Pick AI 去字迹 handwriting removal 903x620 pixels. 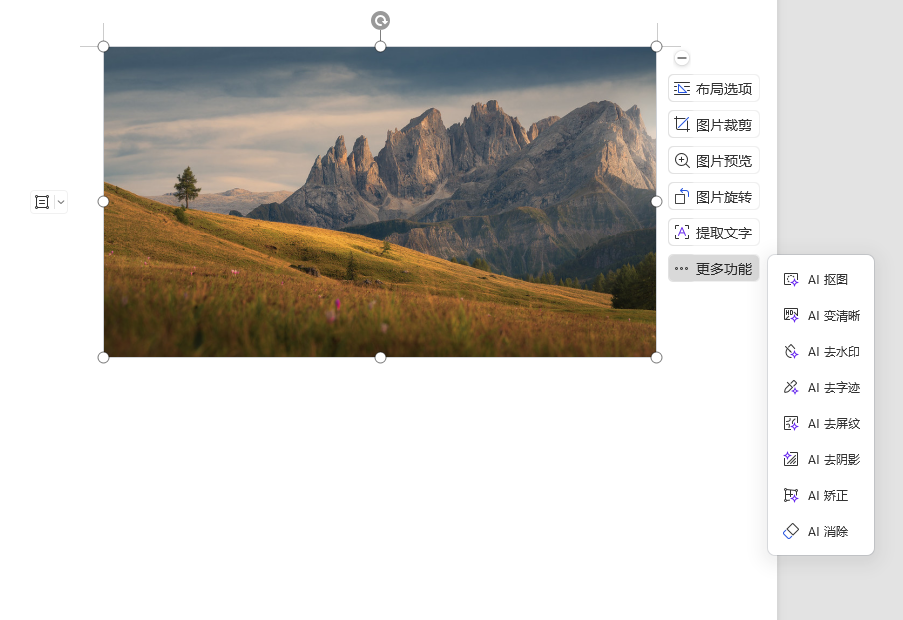820,388
